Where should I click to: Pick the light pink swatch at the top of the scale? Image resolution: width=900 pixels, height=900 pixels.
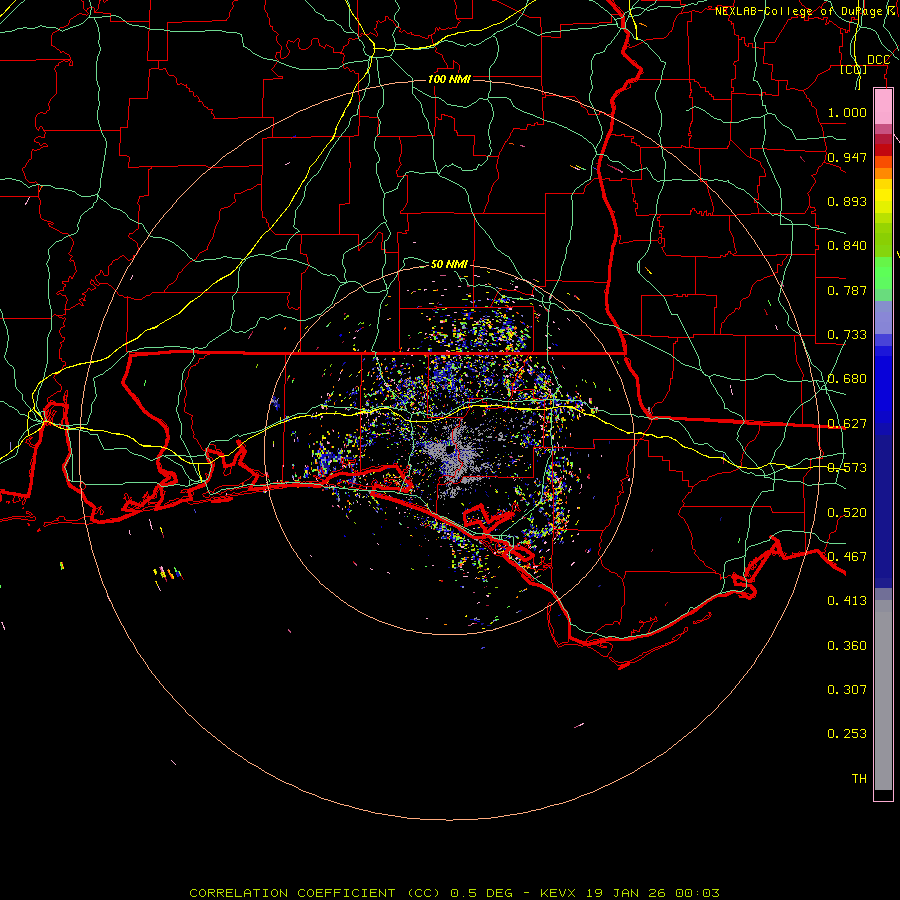pyautogui.click(x=883, y=107)
